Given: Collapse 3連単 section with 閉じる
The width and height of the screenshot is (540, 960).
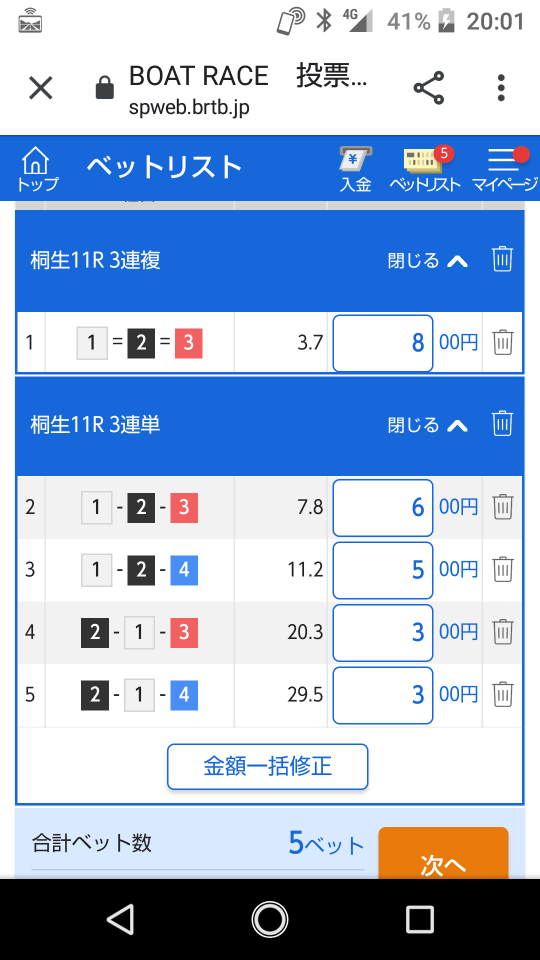Looking at the screenshot, I should (x=428, y=425).
